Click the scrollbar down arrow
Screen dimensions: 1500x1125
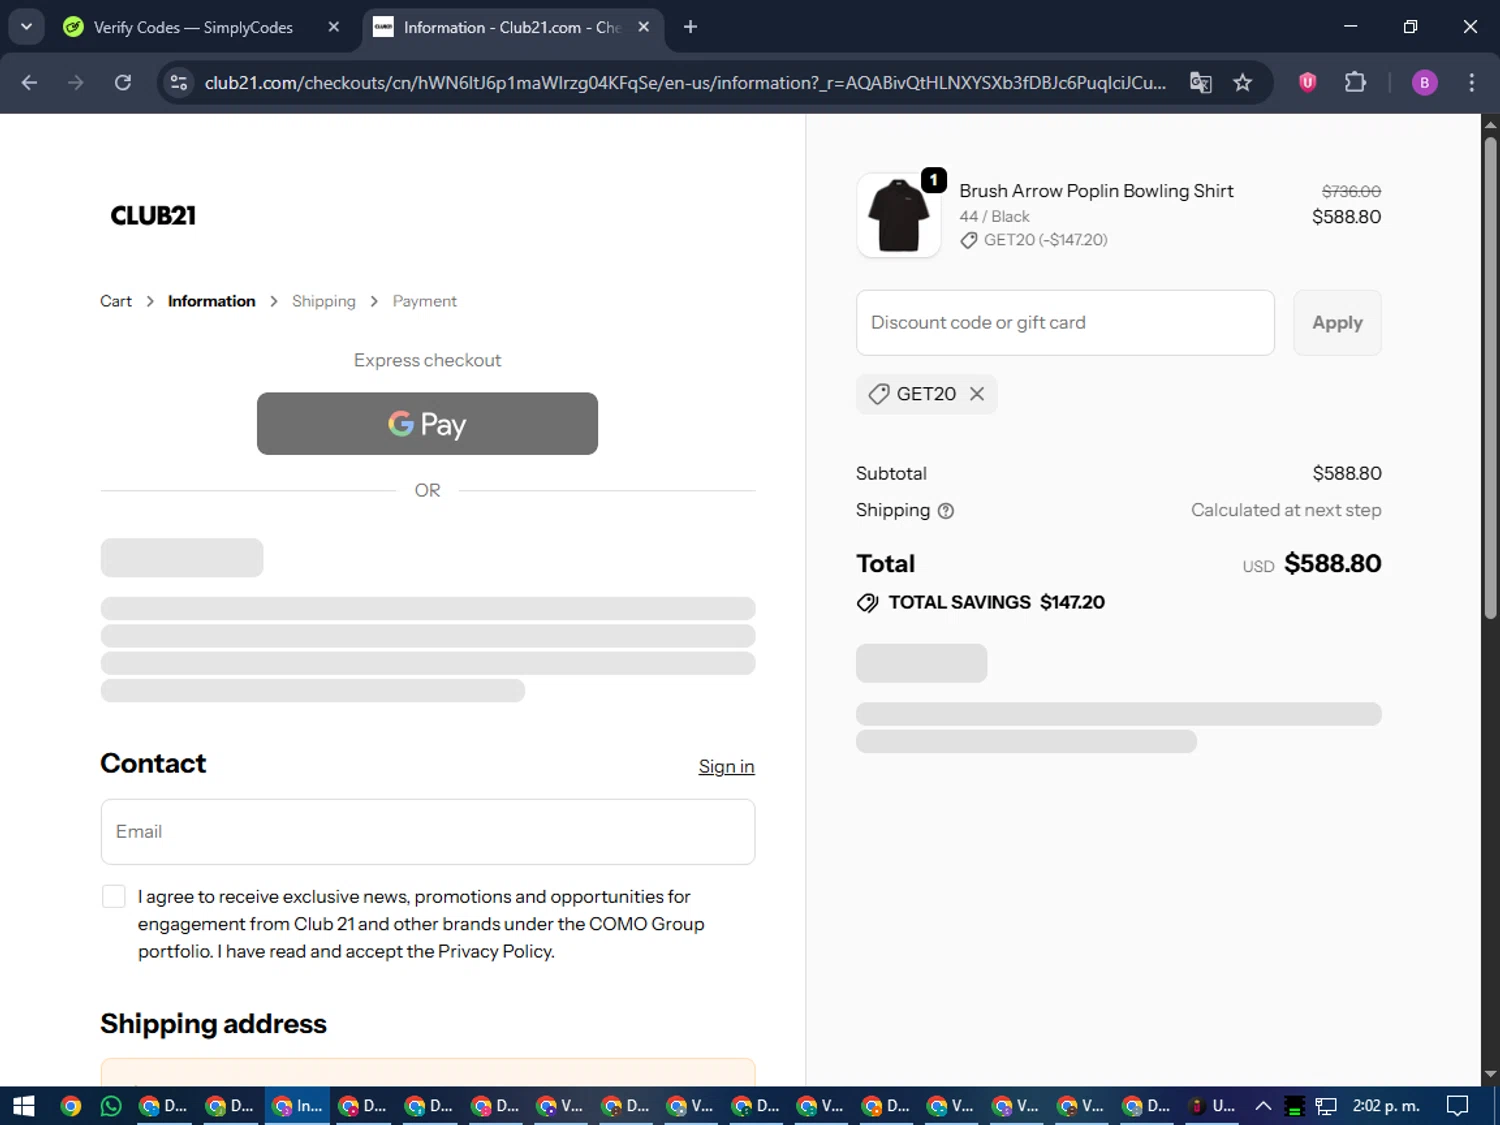(x=1490, y=1075)
